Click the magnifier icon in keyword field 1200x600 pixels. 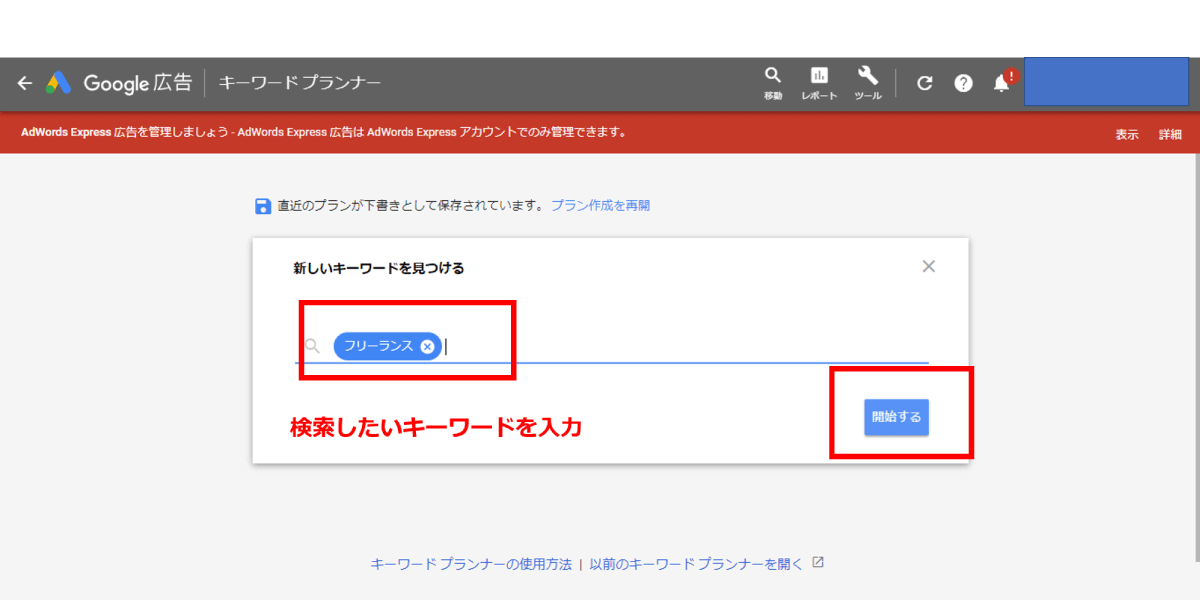click(x=312, y=346)
